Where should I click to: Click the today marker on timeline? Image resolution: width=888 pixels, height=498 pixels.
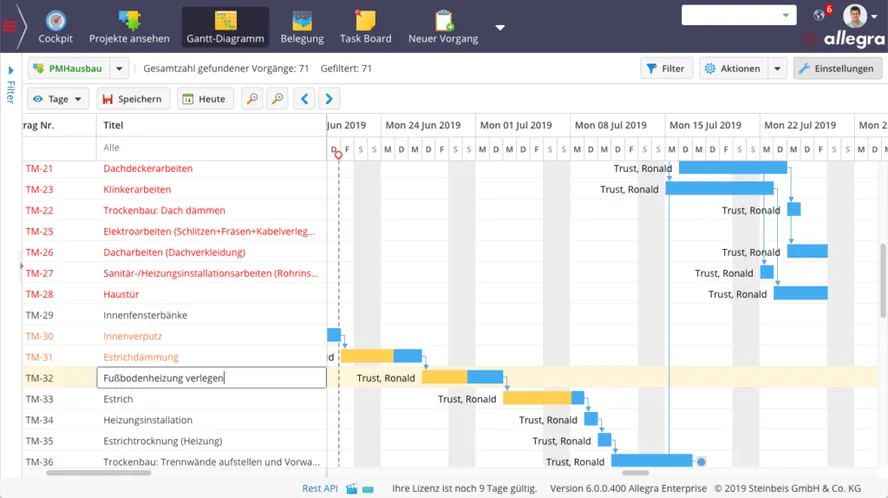338,155
